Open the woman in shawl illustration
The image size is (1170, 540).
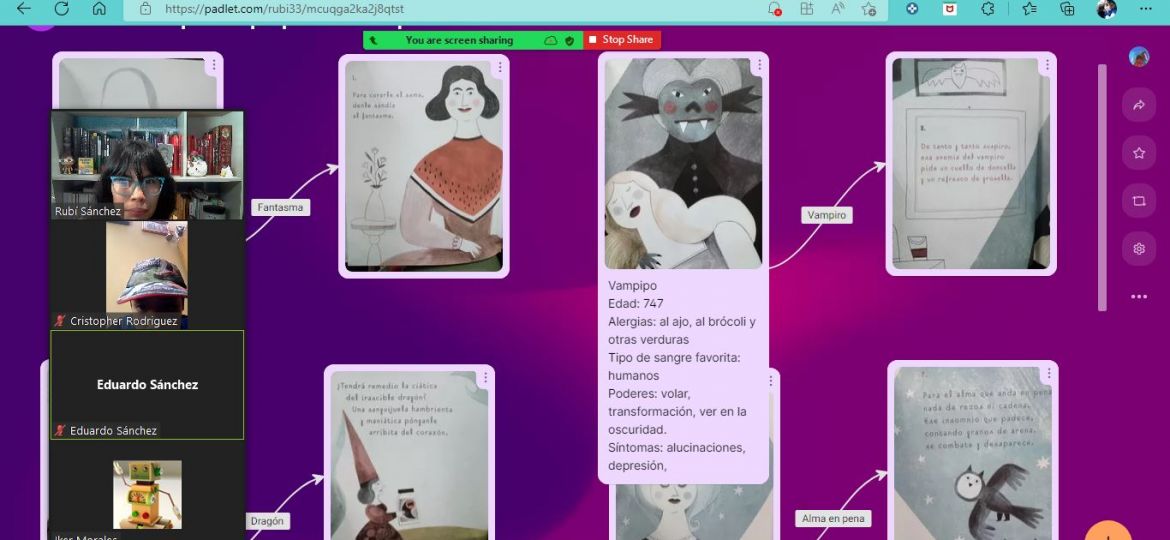pyautogui.click(x=424, y=166)
